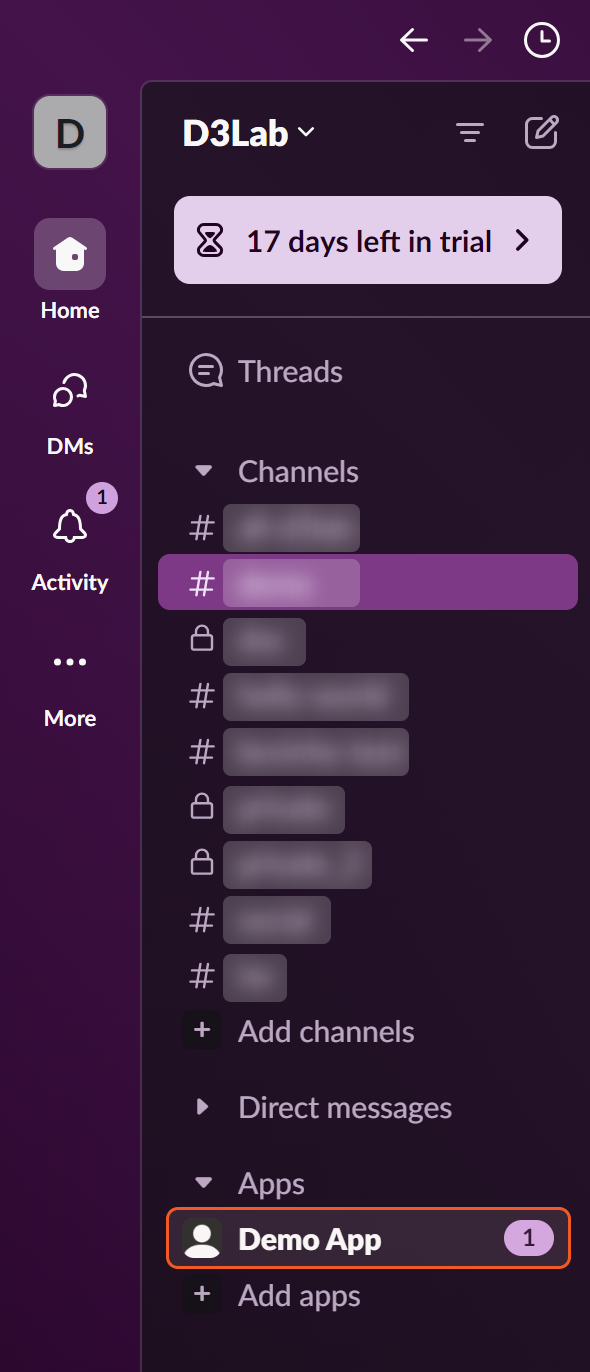Click Add apps
The image size is (590, 1372).
click(299, 1296)
